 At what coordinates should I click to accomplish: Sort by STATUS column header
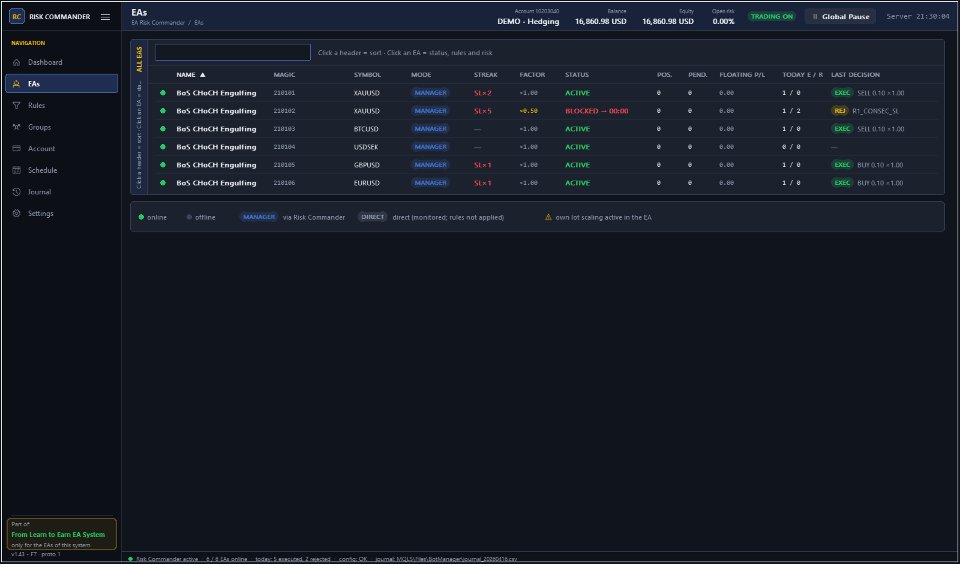coord(577,75)
